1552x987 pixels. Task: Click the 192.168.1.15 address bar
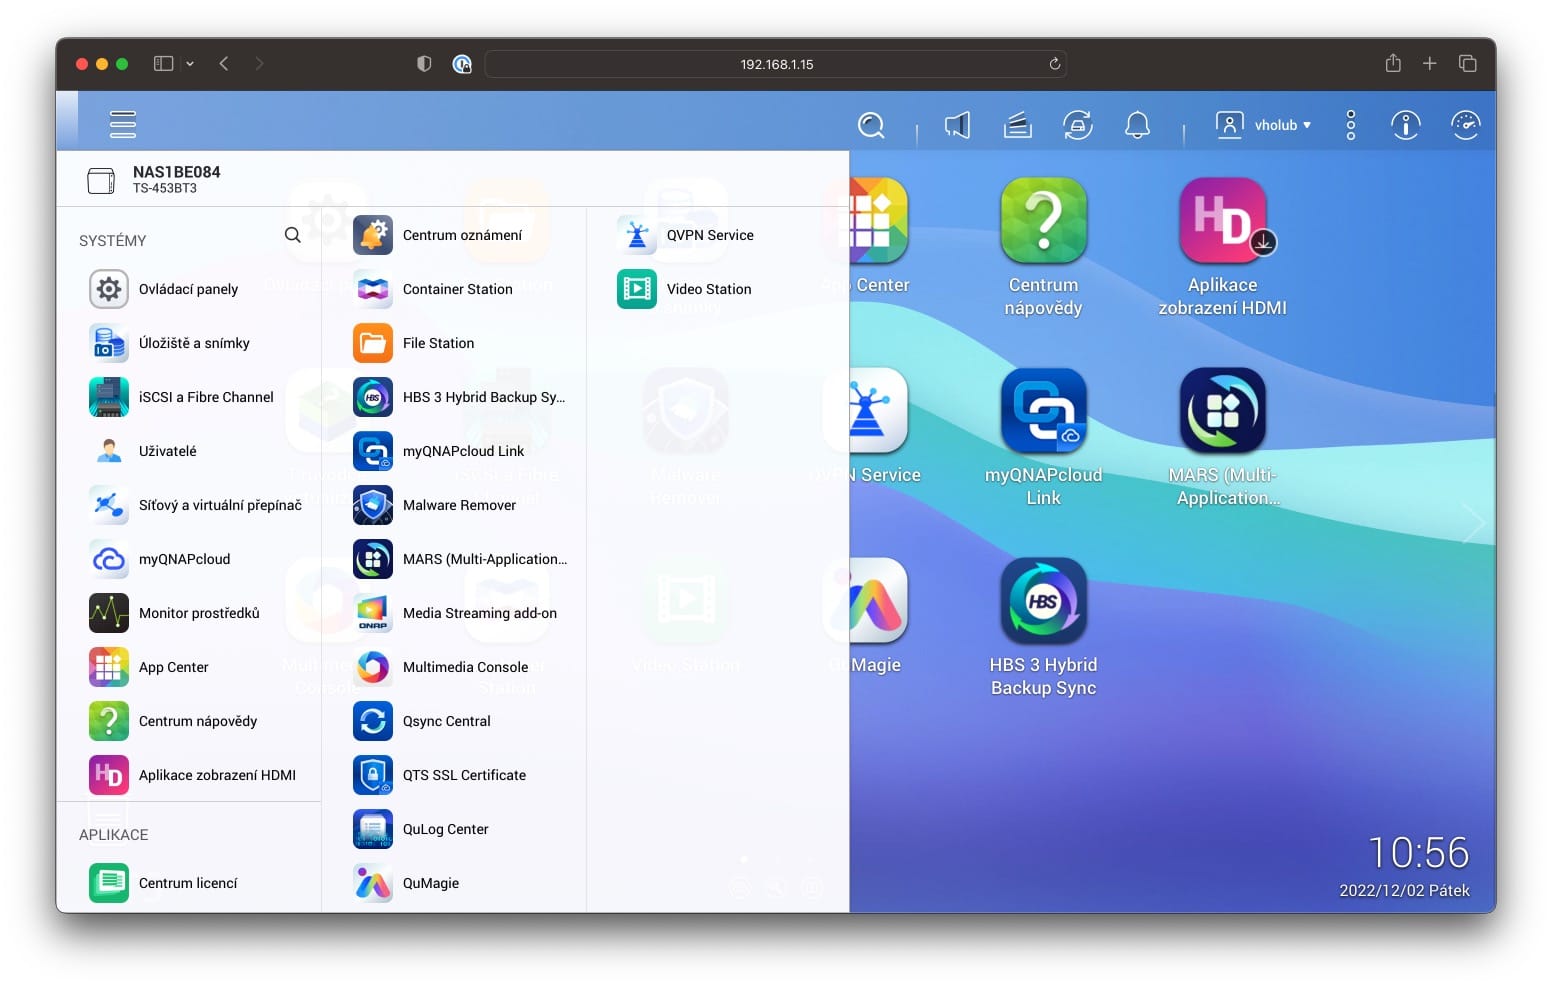point(776,64)
